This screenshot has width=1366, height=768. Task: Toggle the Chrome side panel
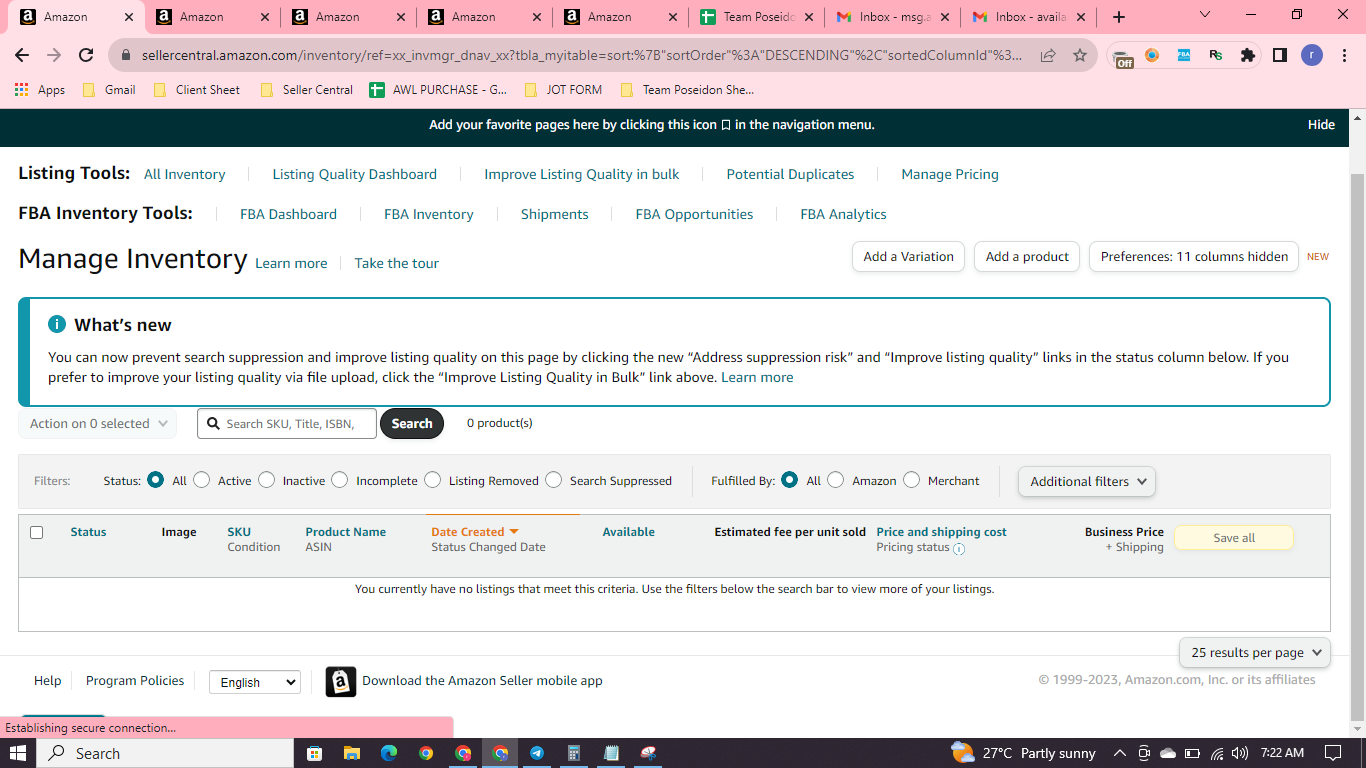coord(1280,55)
